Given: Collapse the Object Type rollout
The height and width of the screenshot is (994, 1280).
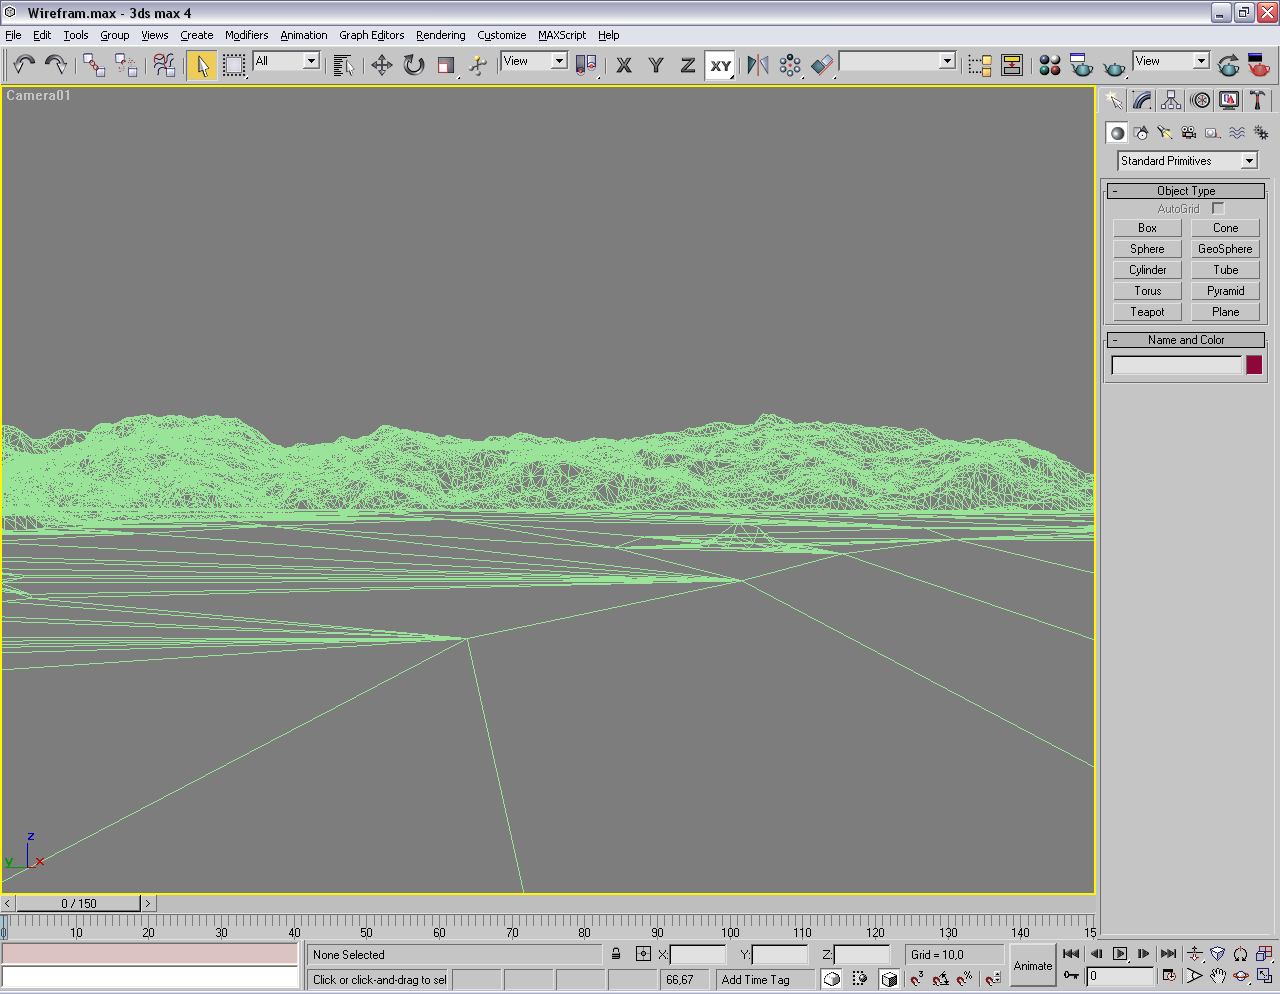Looking at the screenshot, I should (x=1185, y=191).
